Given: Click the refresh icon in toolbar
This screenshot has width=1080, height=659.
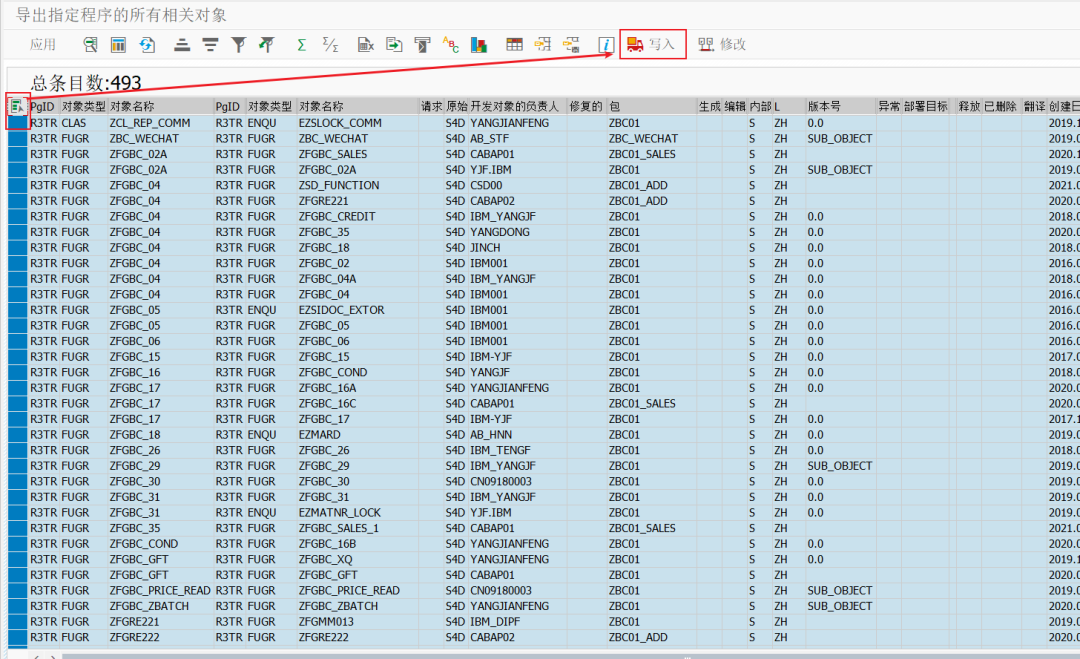Looking at the screenshot, I should 147,45.
